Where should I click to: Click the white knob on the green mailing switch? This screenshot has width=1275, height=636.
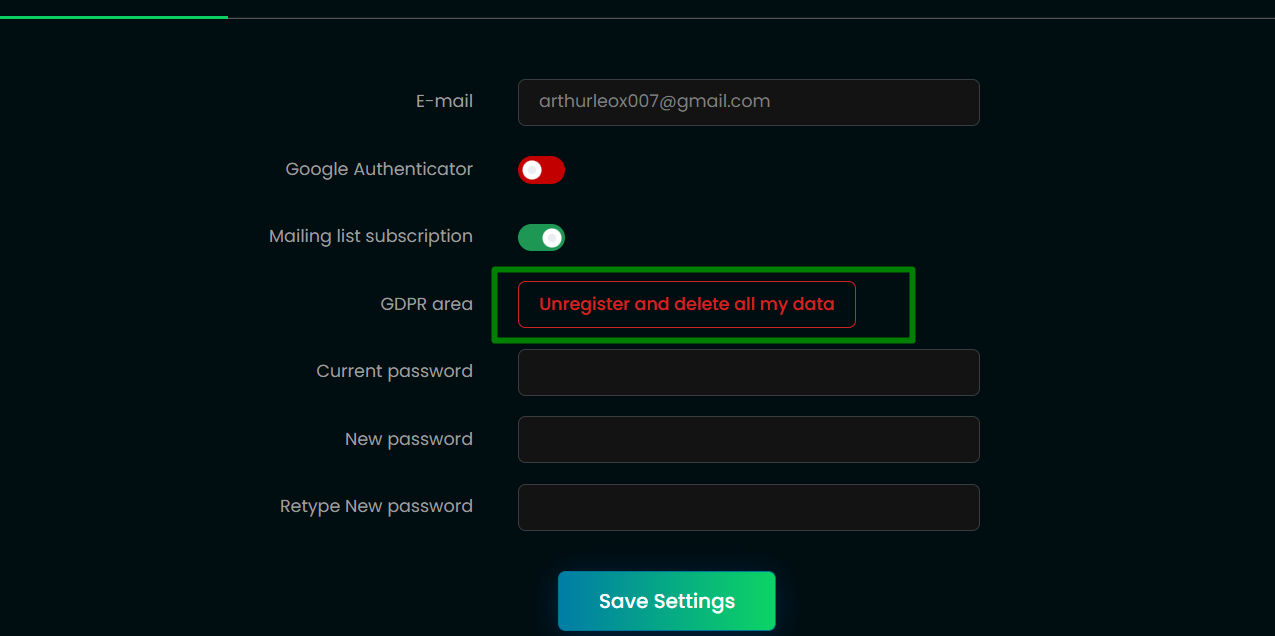click(x=551, y=238)
